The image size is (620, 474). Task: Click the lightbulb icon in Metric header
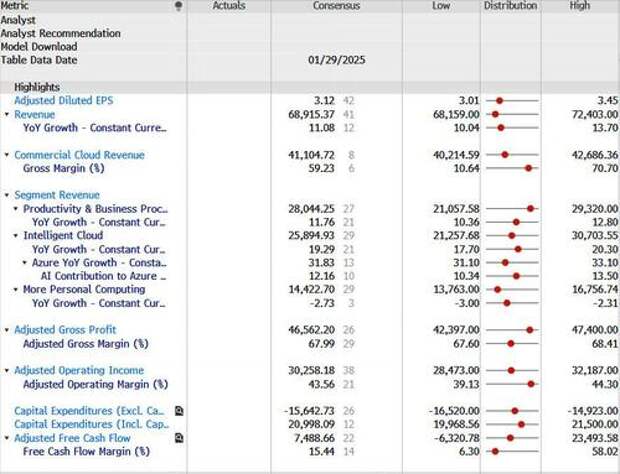[179, 6]
